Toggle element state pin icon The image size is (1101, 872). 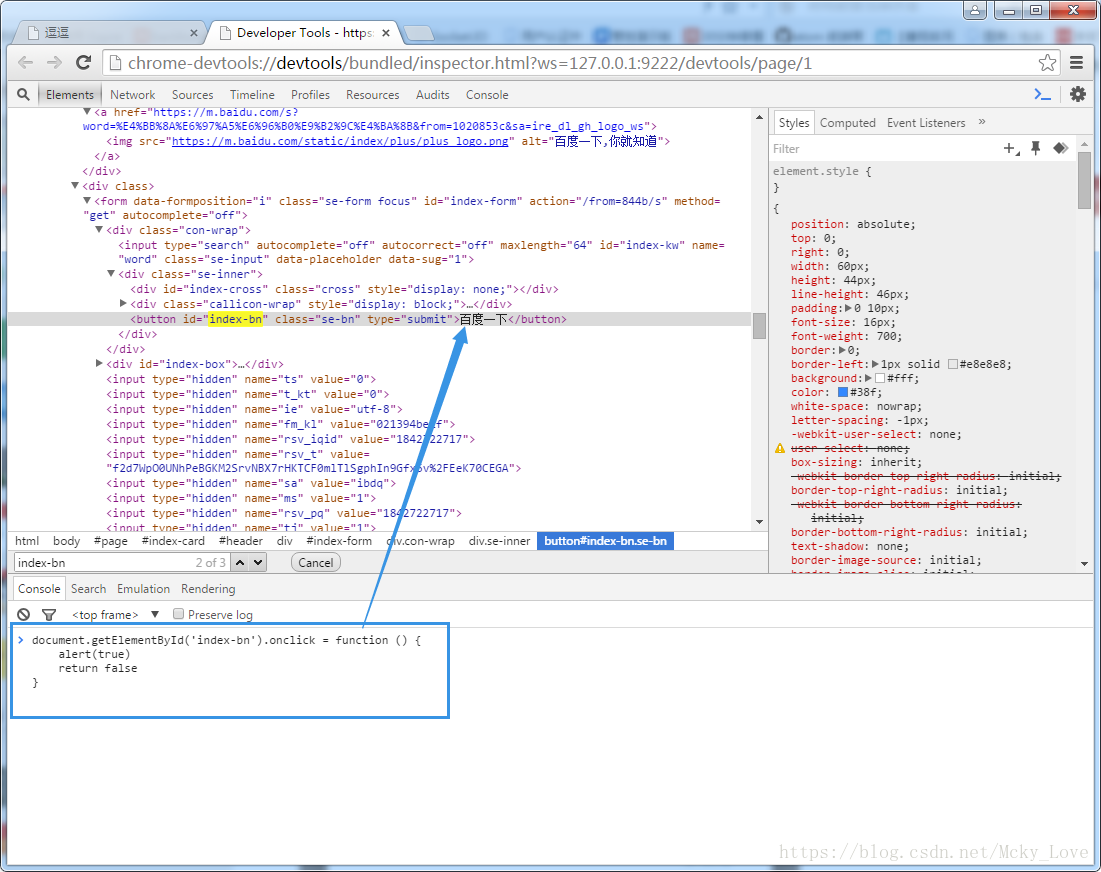1036,148
